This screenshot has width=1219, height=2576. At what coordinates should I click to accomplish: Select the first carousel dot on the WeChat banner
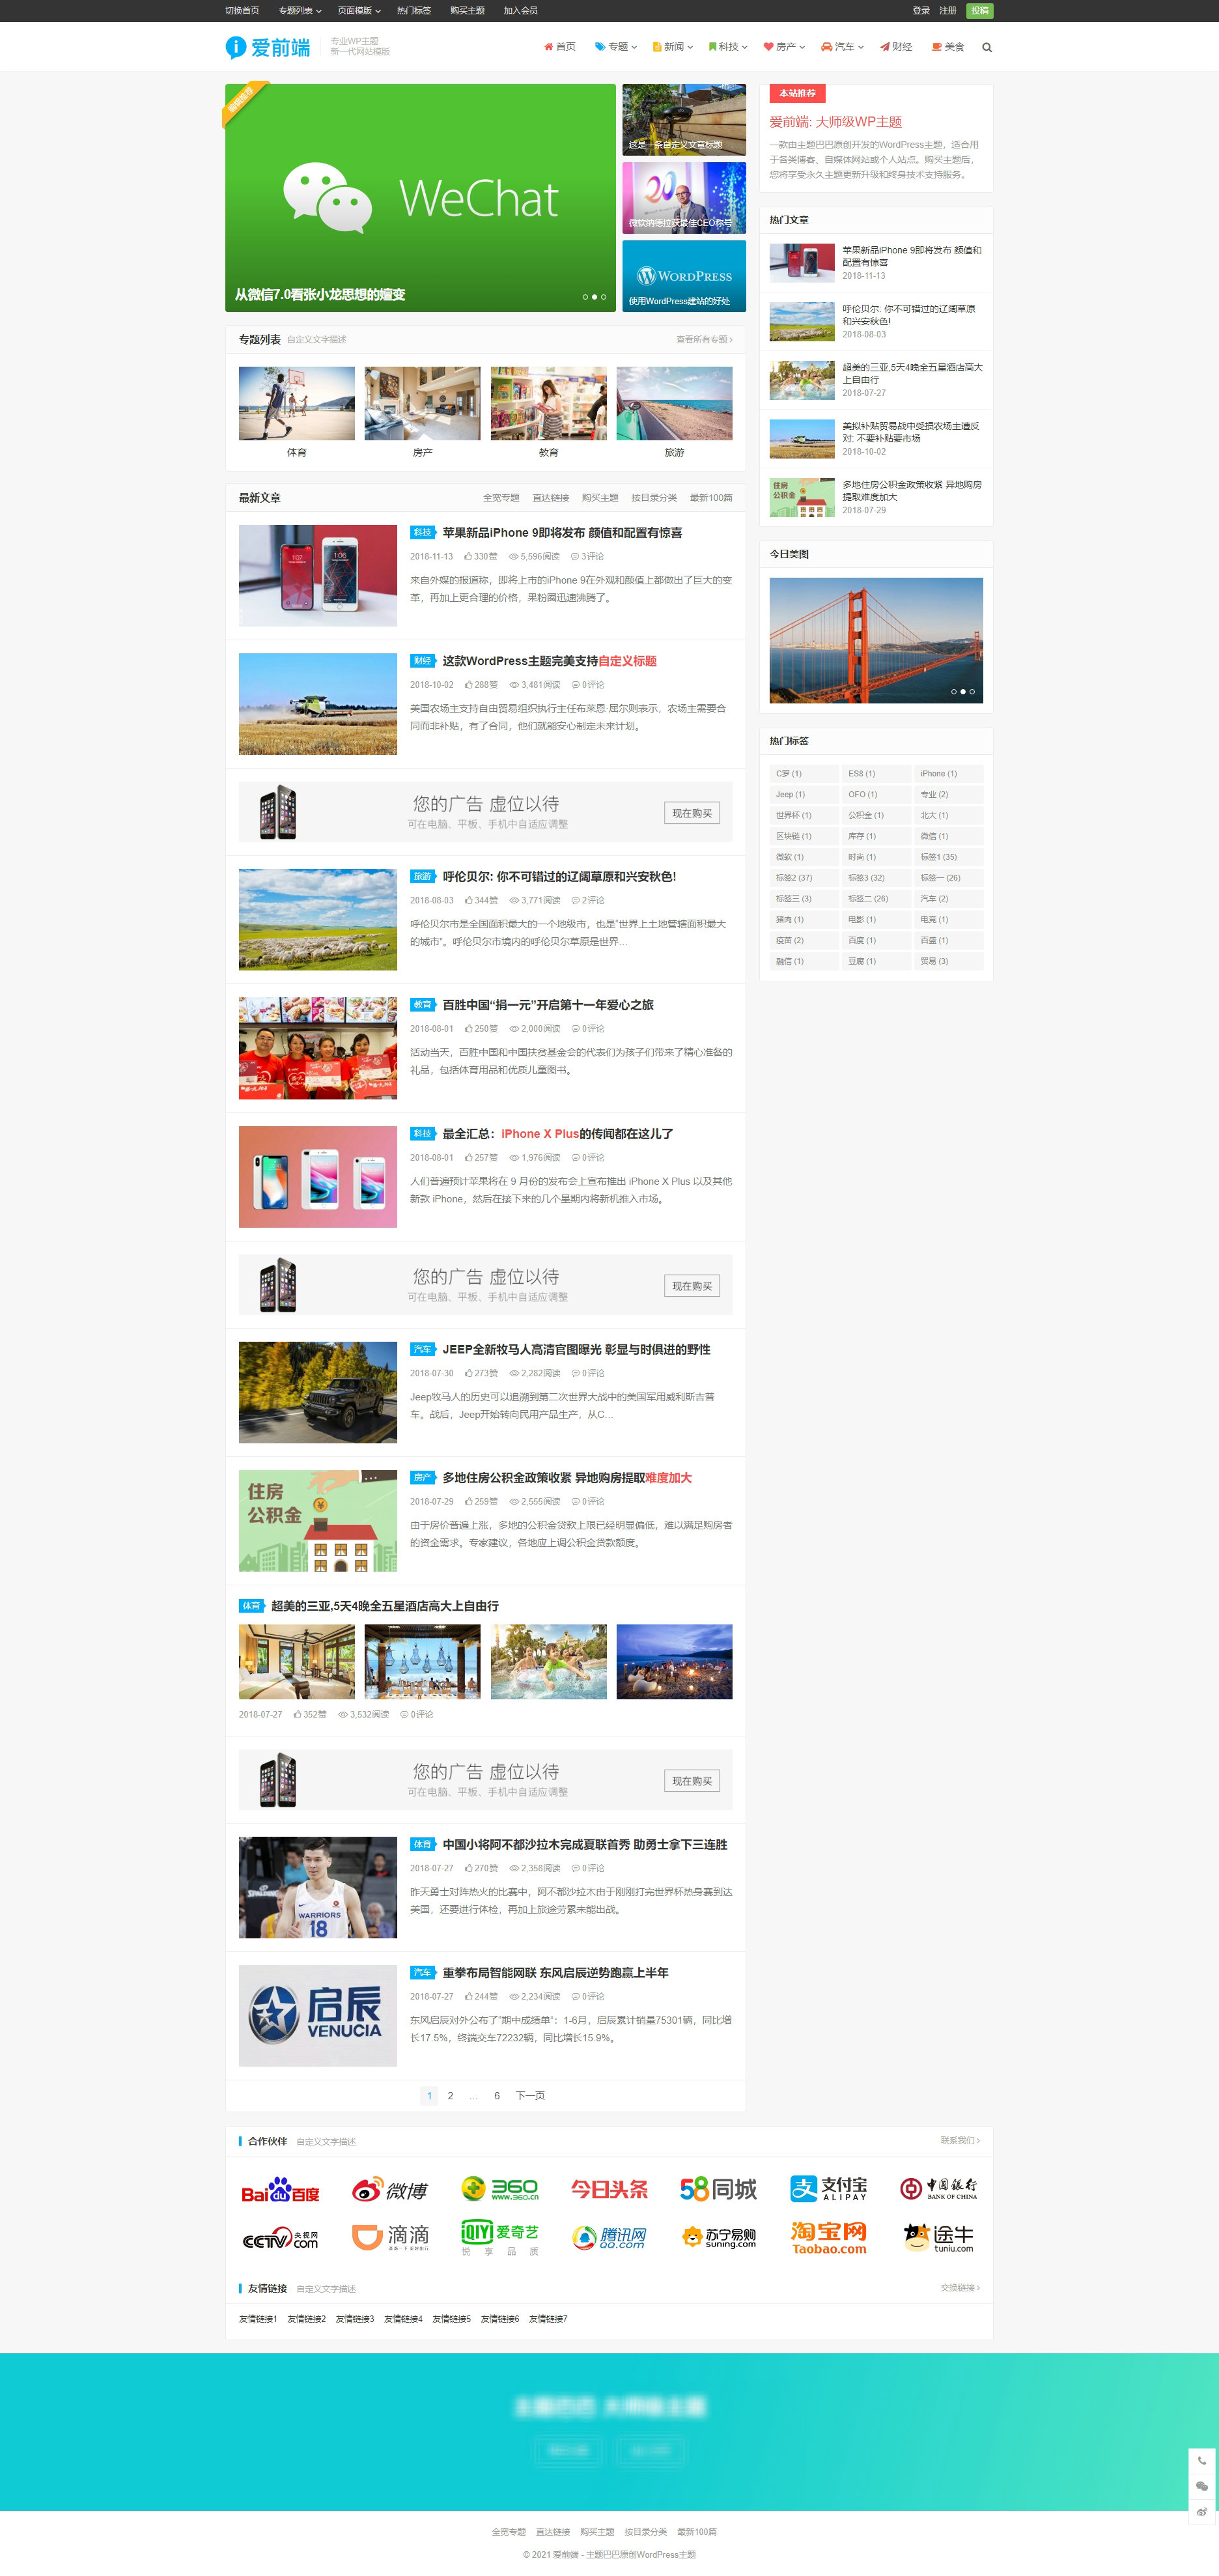(585, 297)
